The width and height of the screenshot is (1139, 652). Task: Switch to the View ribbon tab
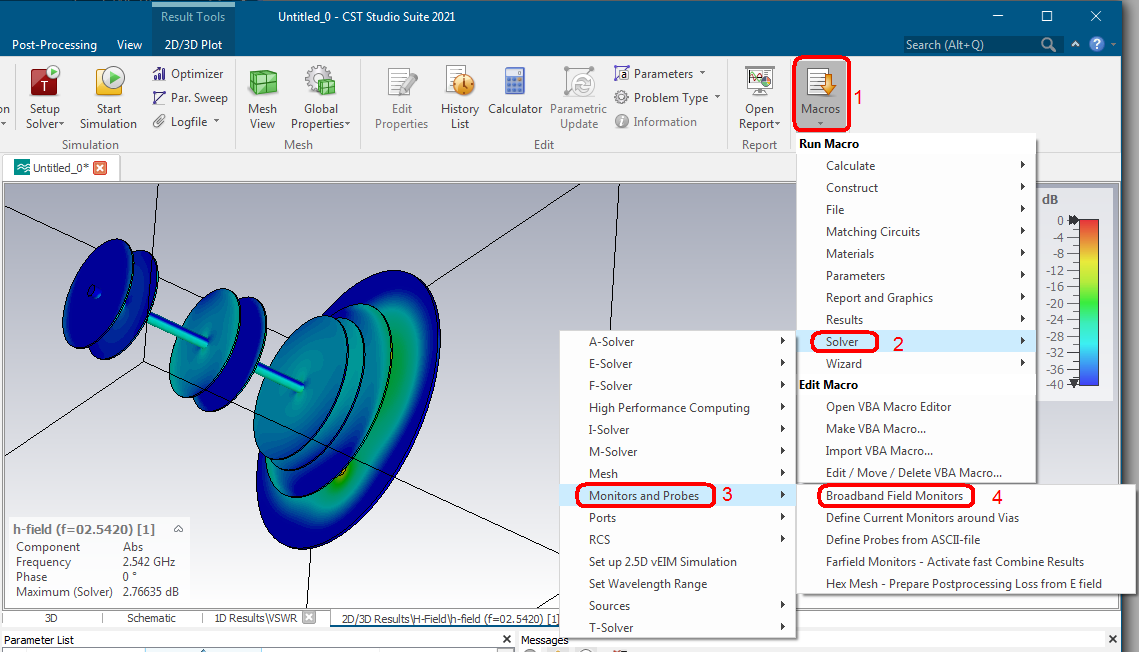(129, 44)
